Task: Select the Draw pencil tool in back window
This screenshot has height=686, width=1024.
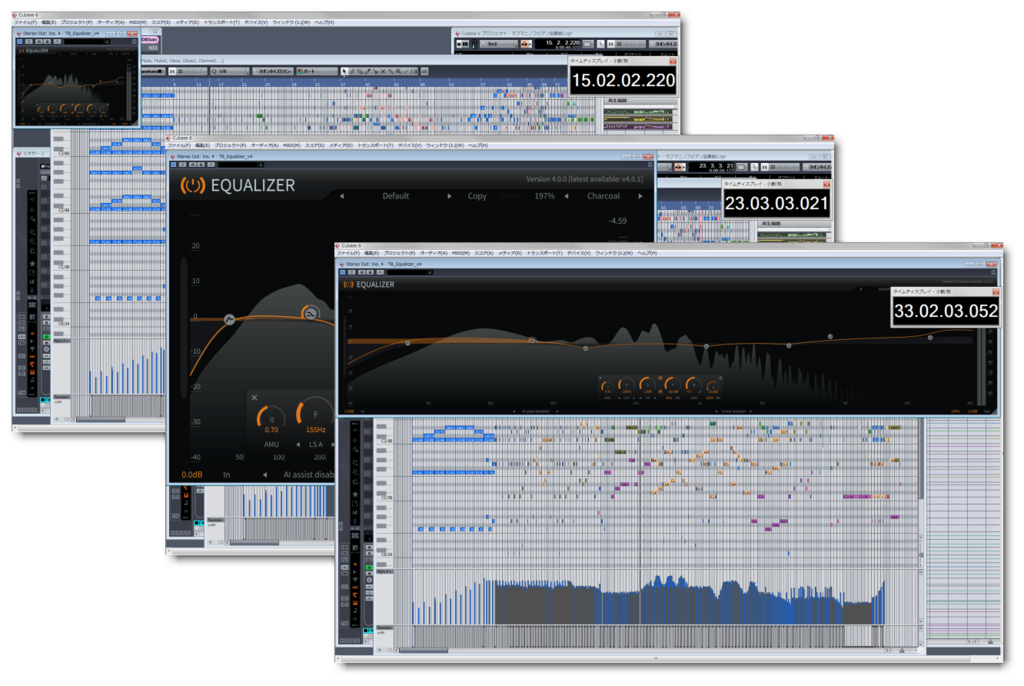Action: [x=352, y=71]
